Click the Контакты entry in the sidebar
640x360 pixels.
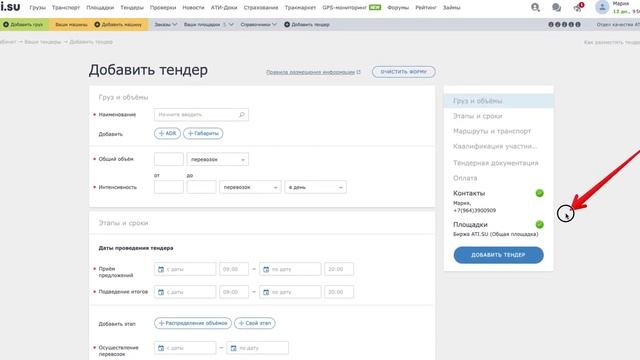(x=469, y=193)
